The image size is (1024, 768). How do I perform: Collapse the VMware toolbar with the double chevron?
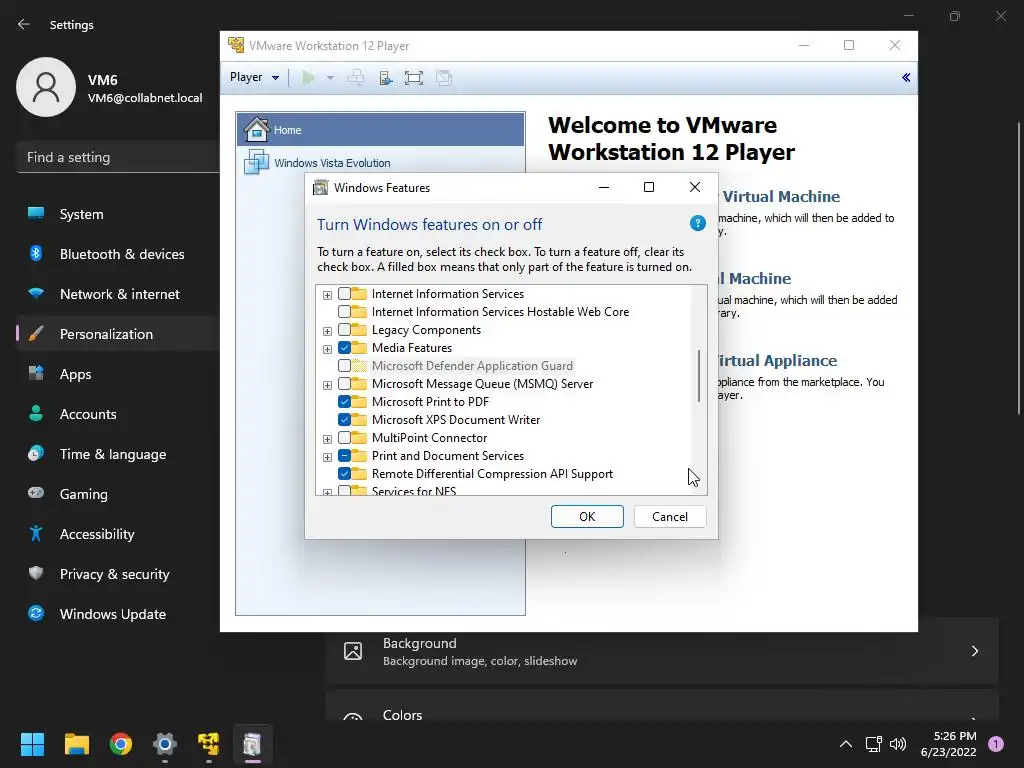coord(906,78)
